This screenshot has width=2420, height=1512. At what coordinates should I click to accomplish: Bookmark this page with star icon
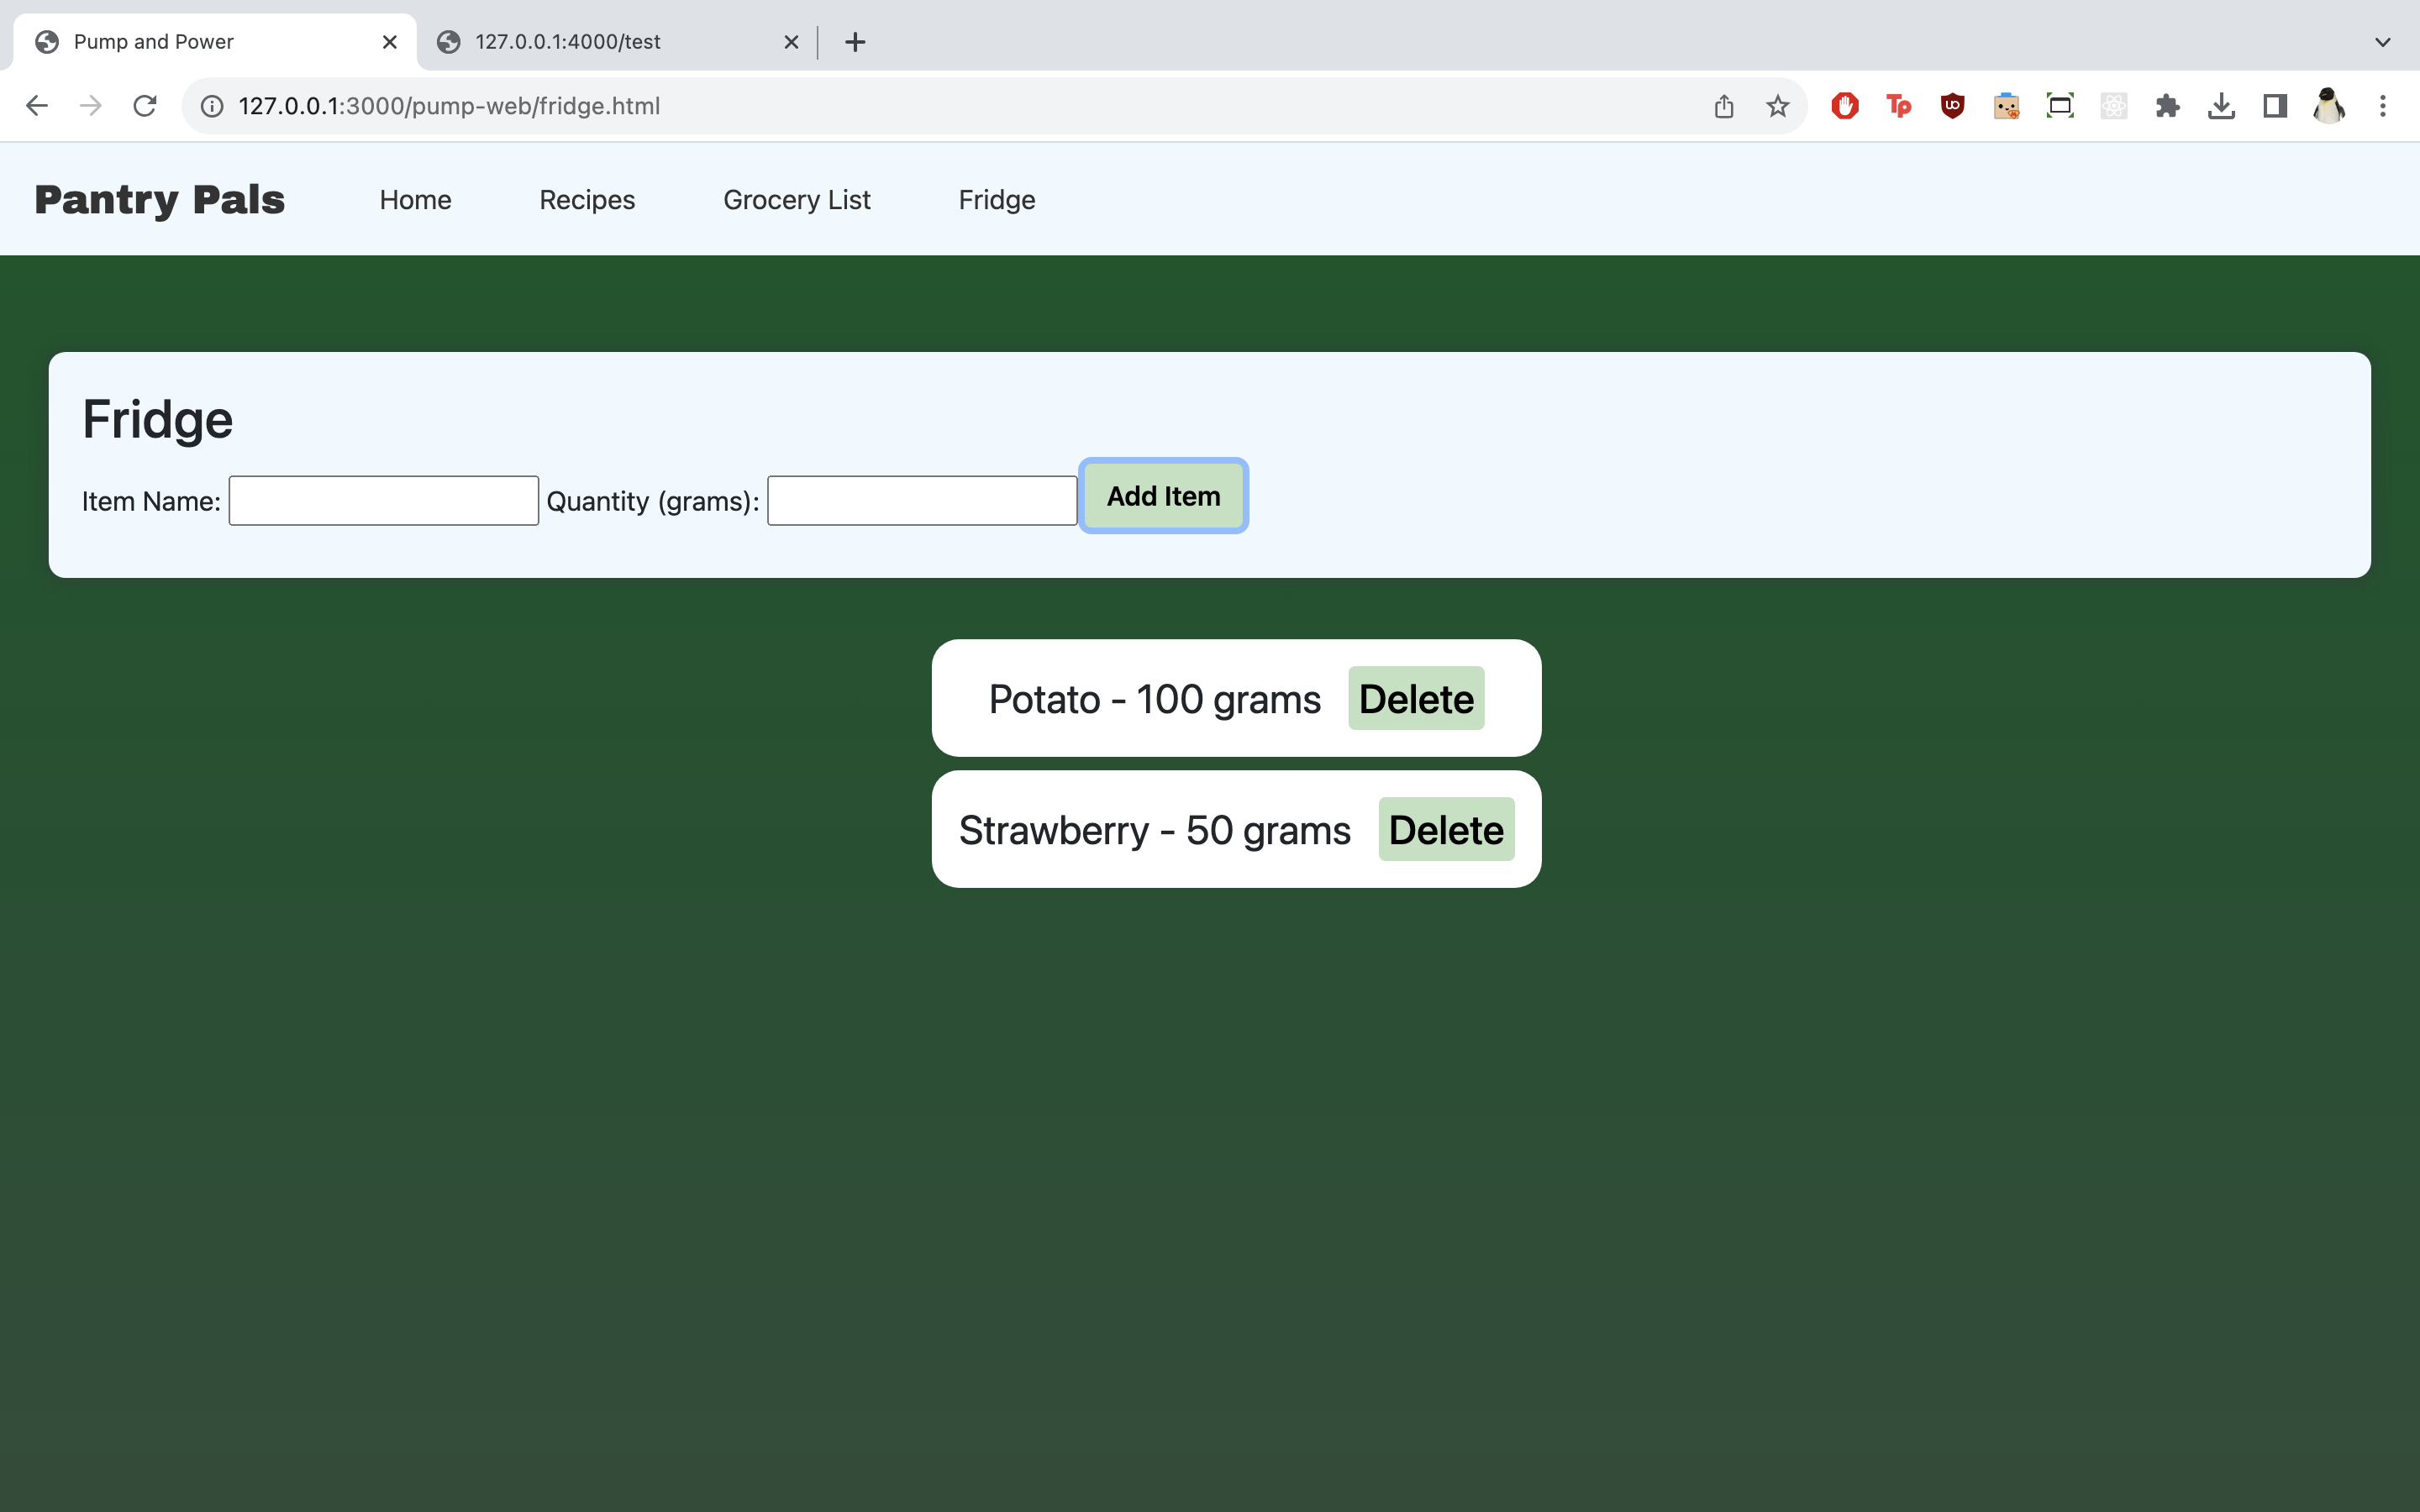1777,106
